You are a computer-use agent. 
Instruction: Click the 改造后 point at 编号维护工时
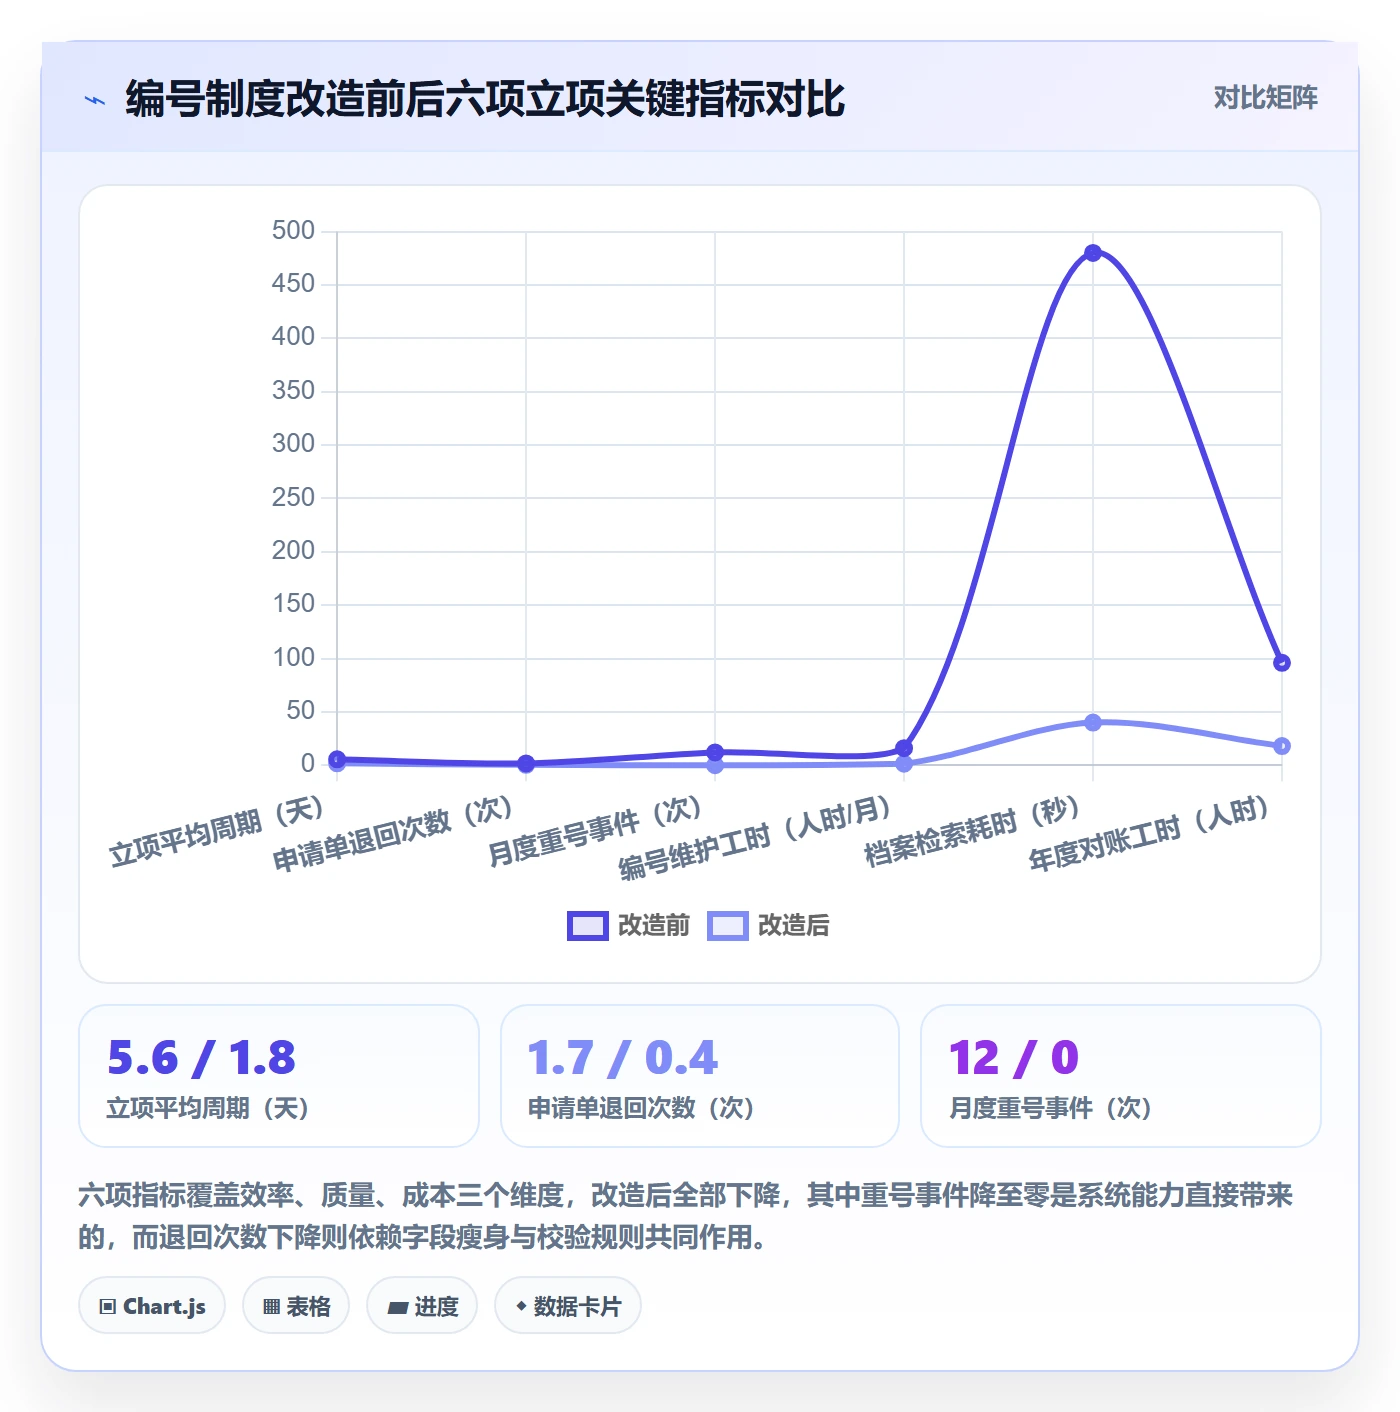[904, 764]
